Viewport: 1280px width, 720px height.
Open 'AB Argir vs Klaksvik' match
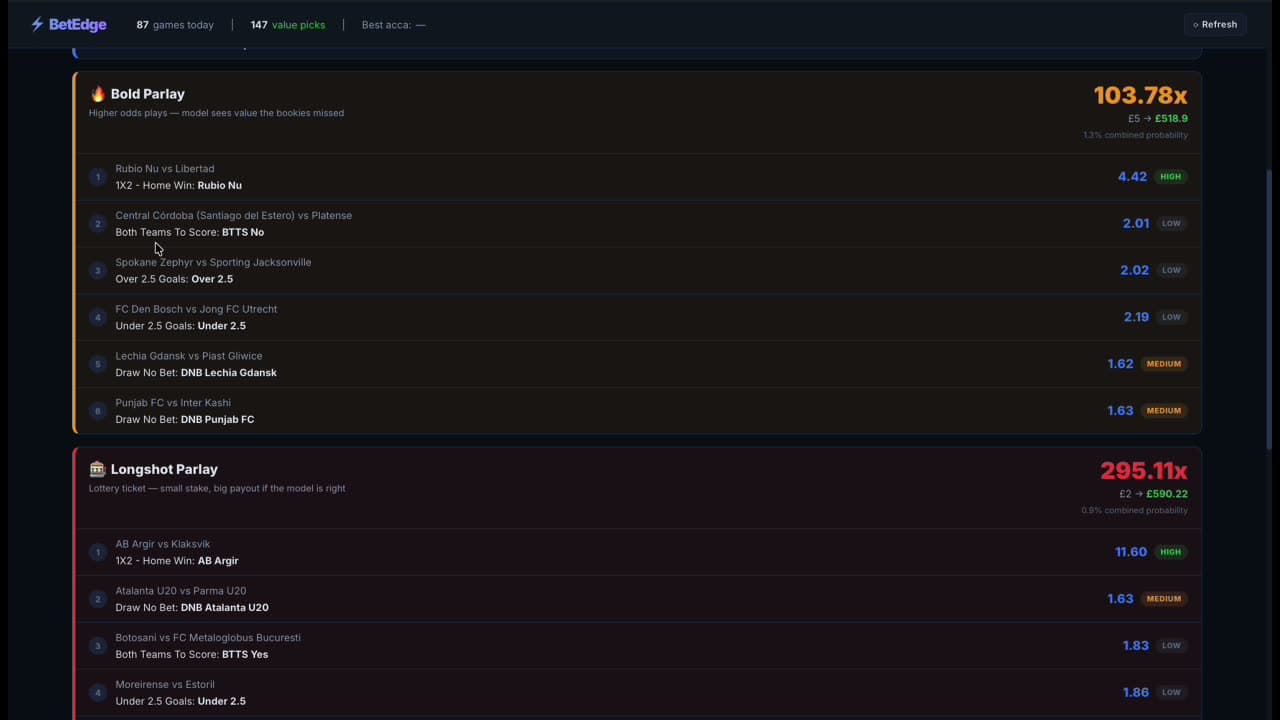point(163,544)
